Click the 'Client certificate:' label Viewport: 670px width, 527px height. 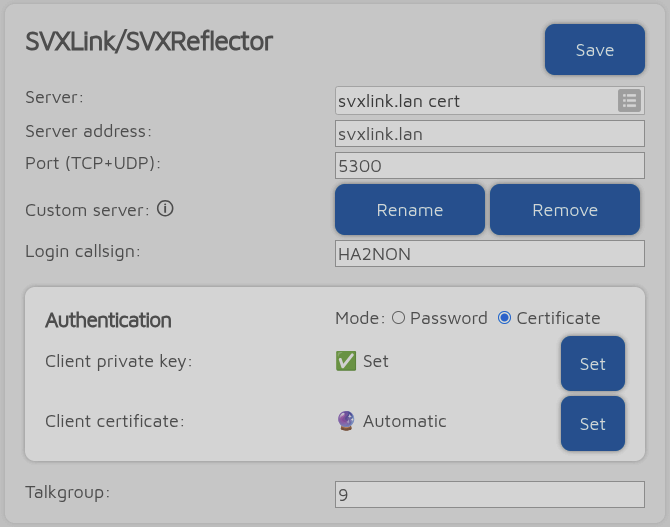click(115, 421)
